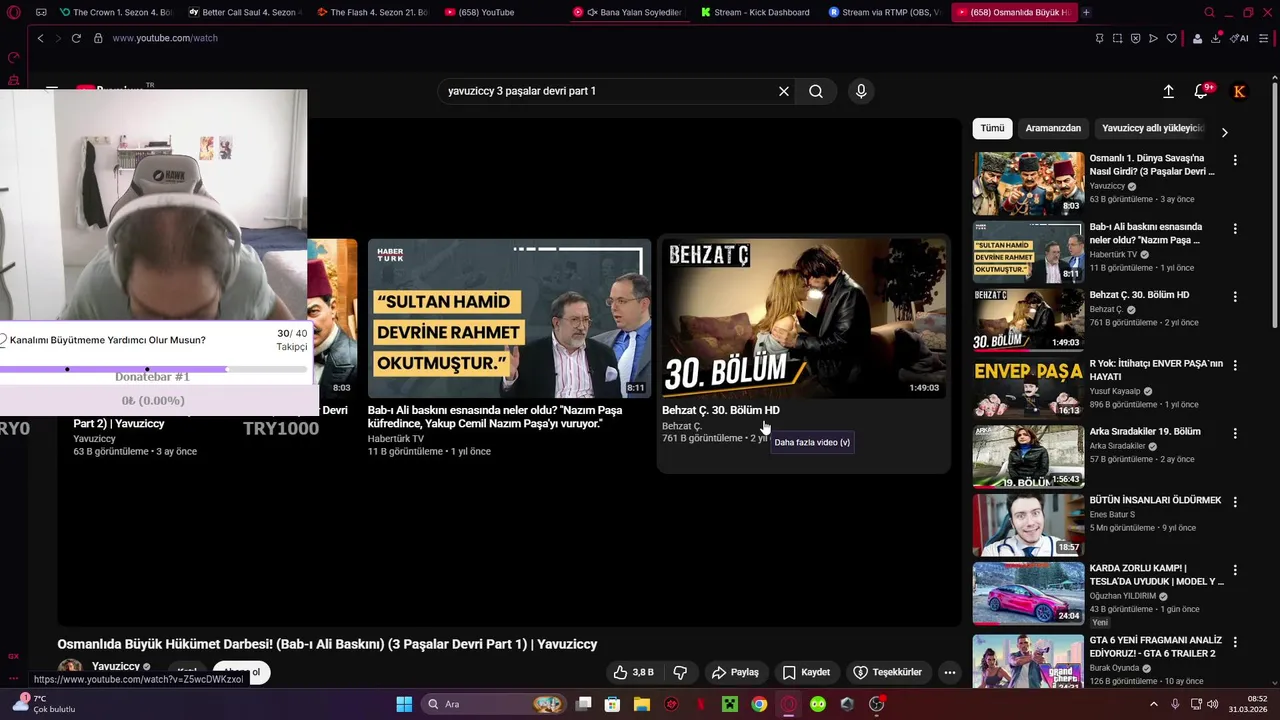1280x720 pixels.
Task: Open Opera workspaces/tab islands icon
Action: click(x=41, y=12)
